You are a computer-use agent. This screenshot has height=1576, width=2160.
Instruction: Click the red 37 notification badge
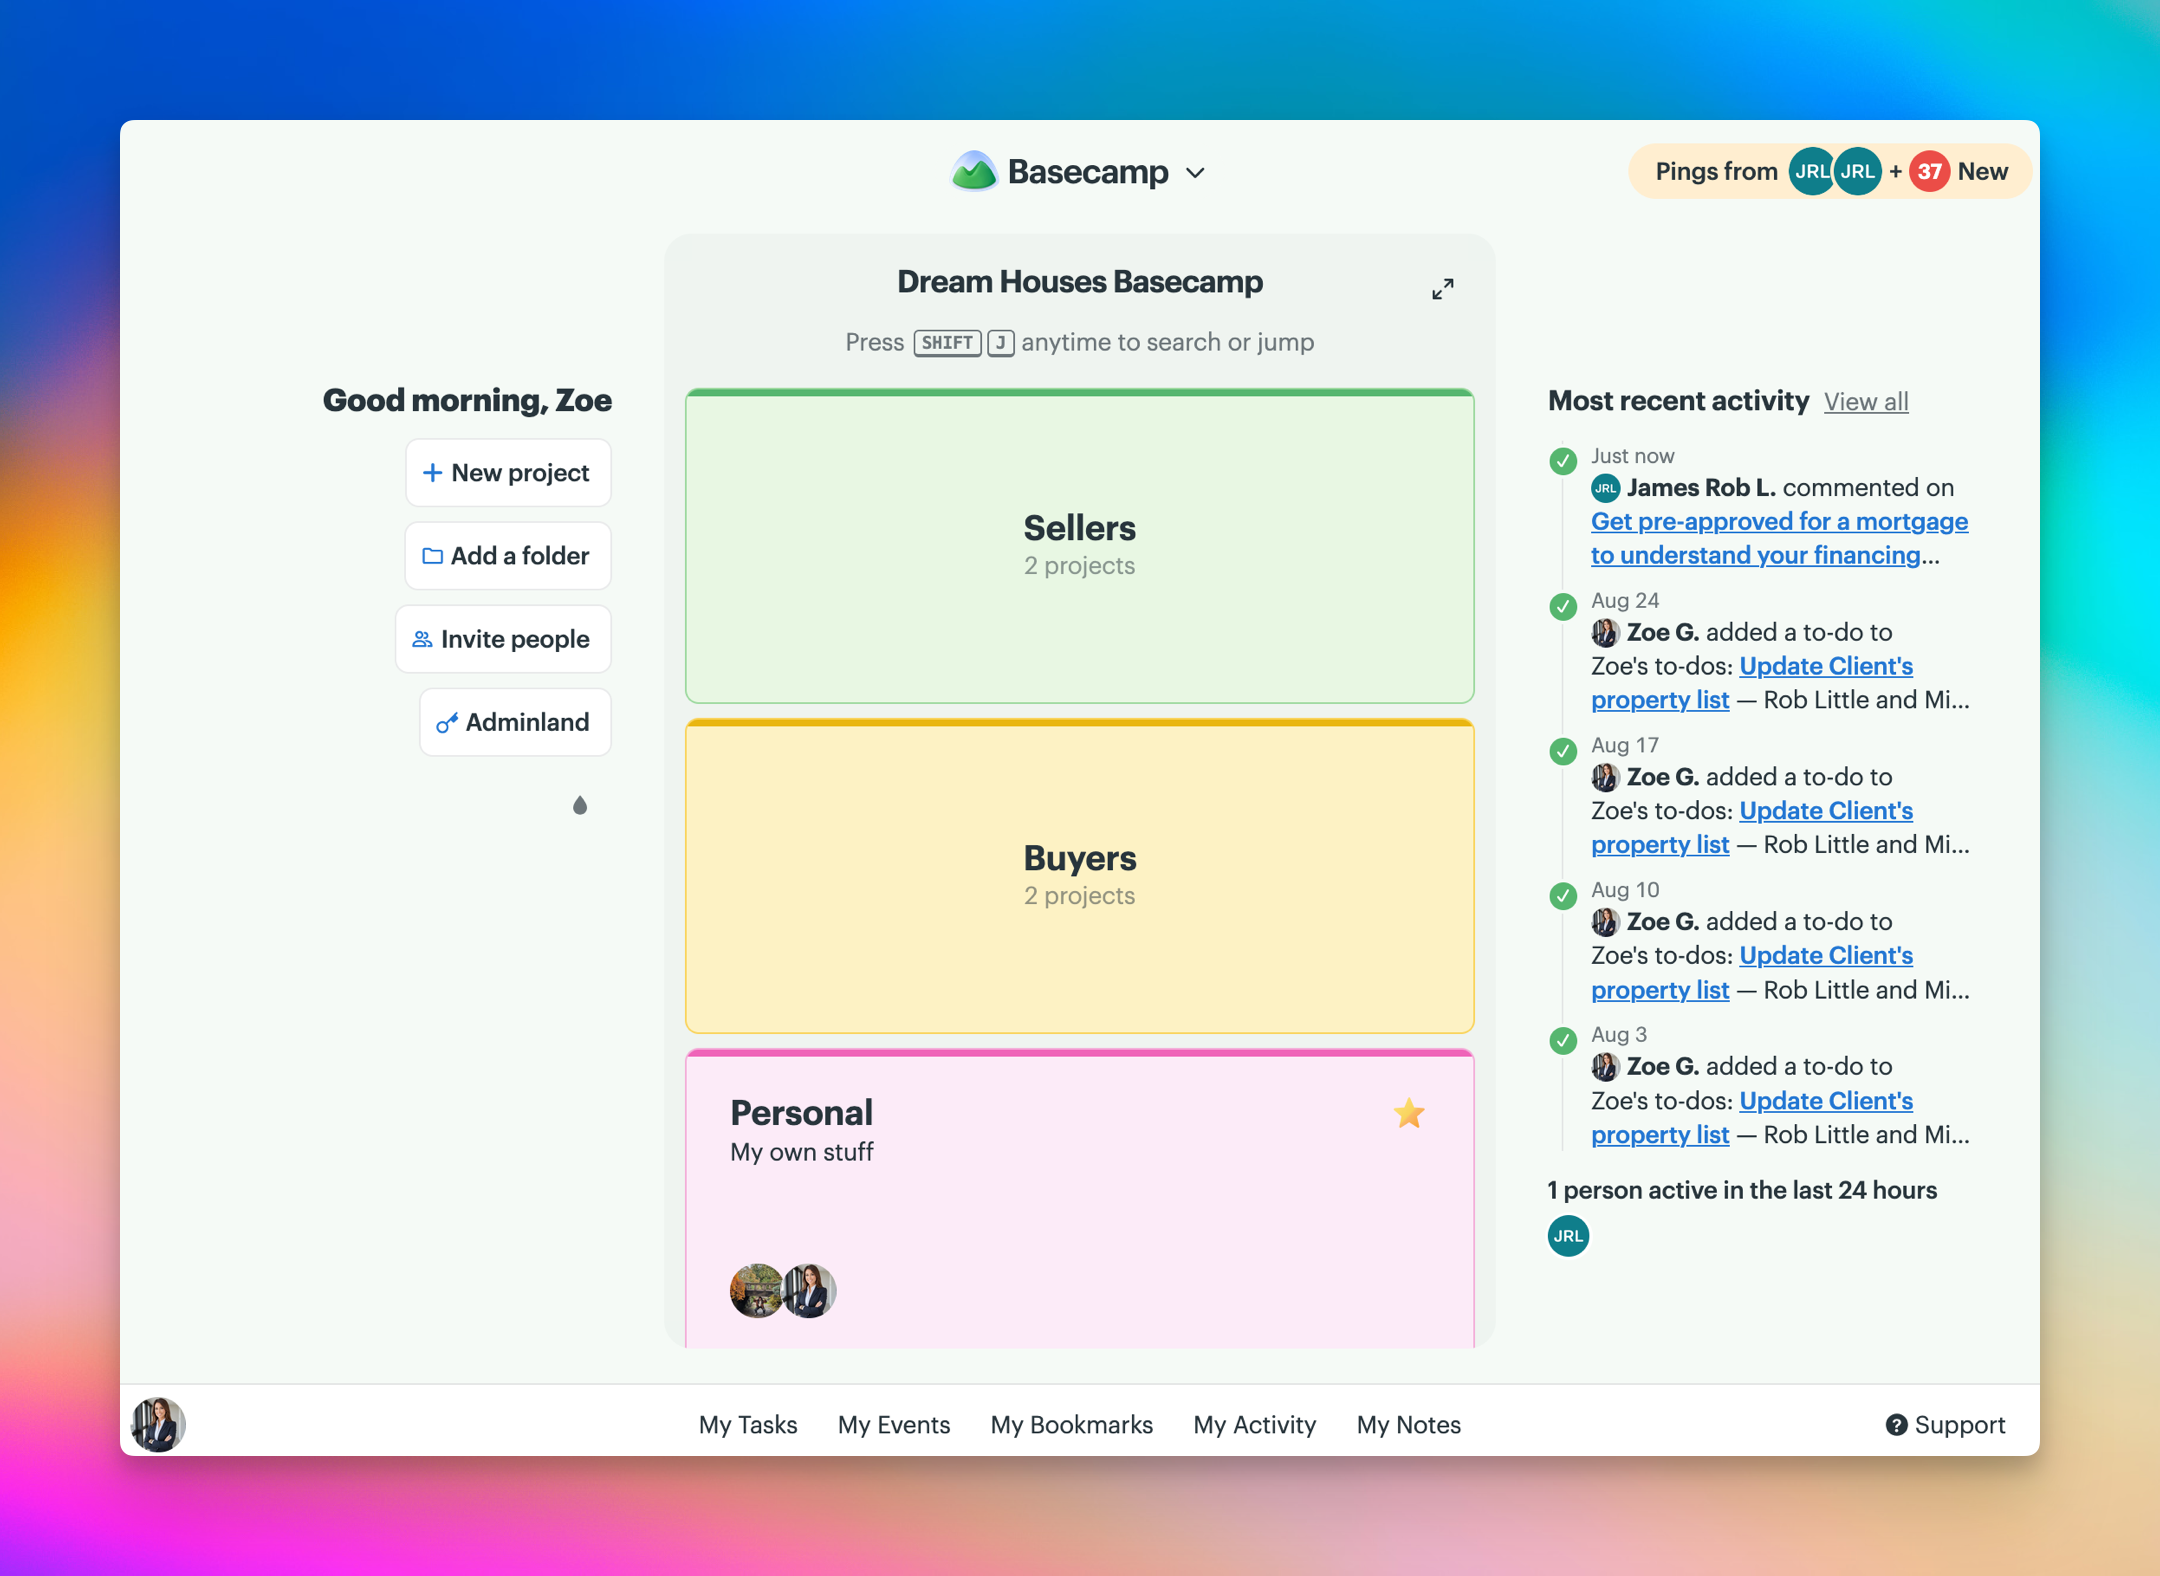click(x=1929, y=172)
